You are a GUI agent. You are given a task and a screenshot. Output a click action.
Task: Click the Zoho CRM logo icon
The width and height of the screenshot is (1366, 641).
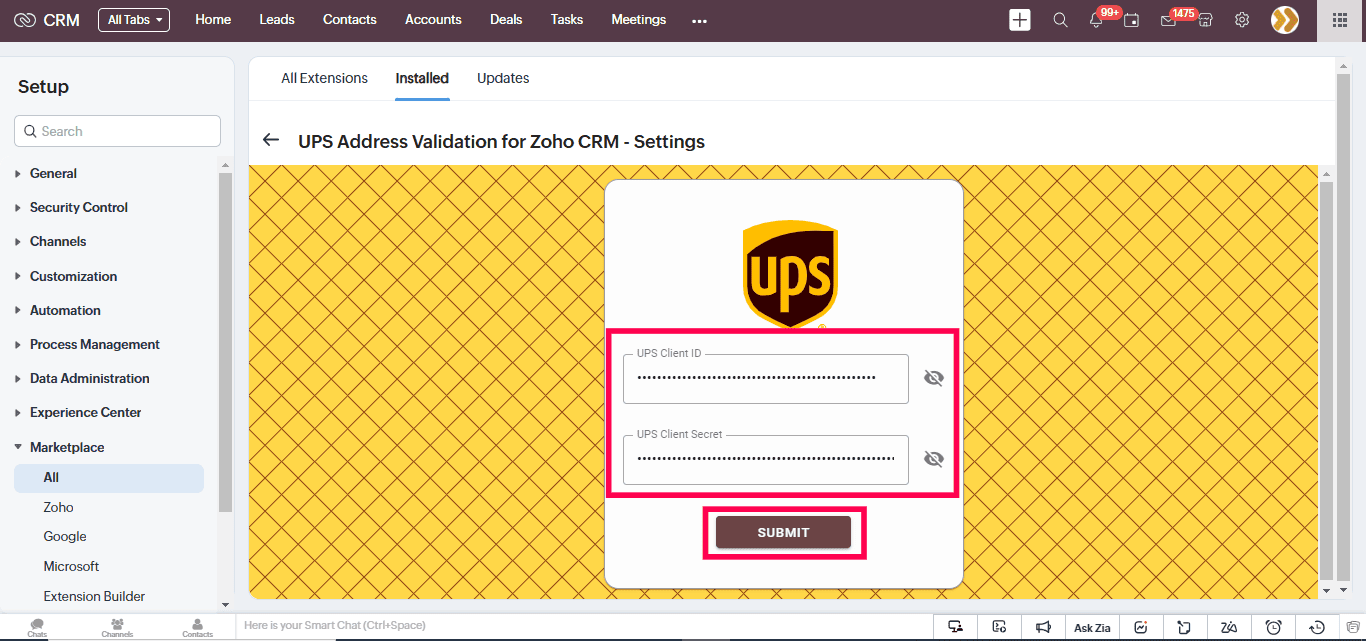25,20
